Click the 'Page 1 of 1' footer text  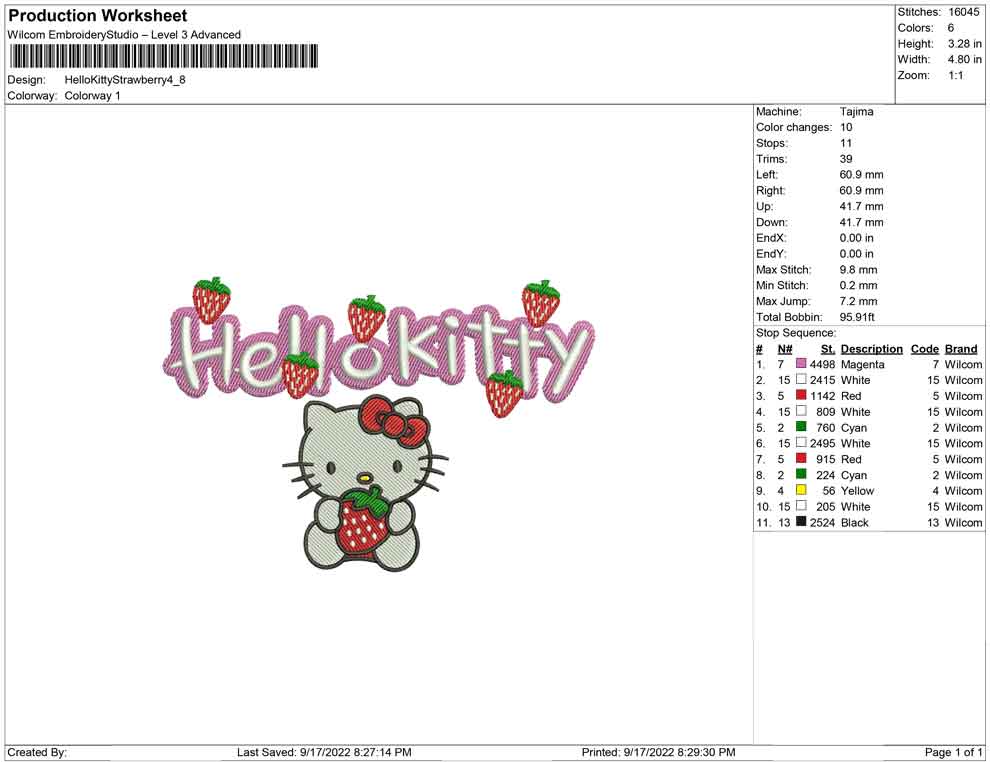click(x=953, y=752)
